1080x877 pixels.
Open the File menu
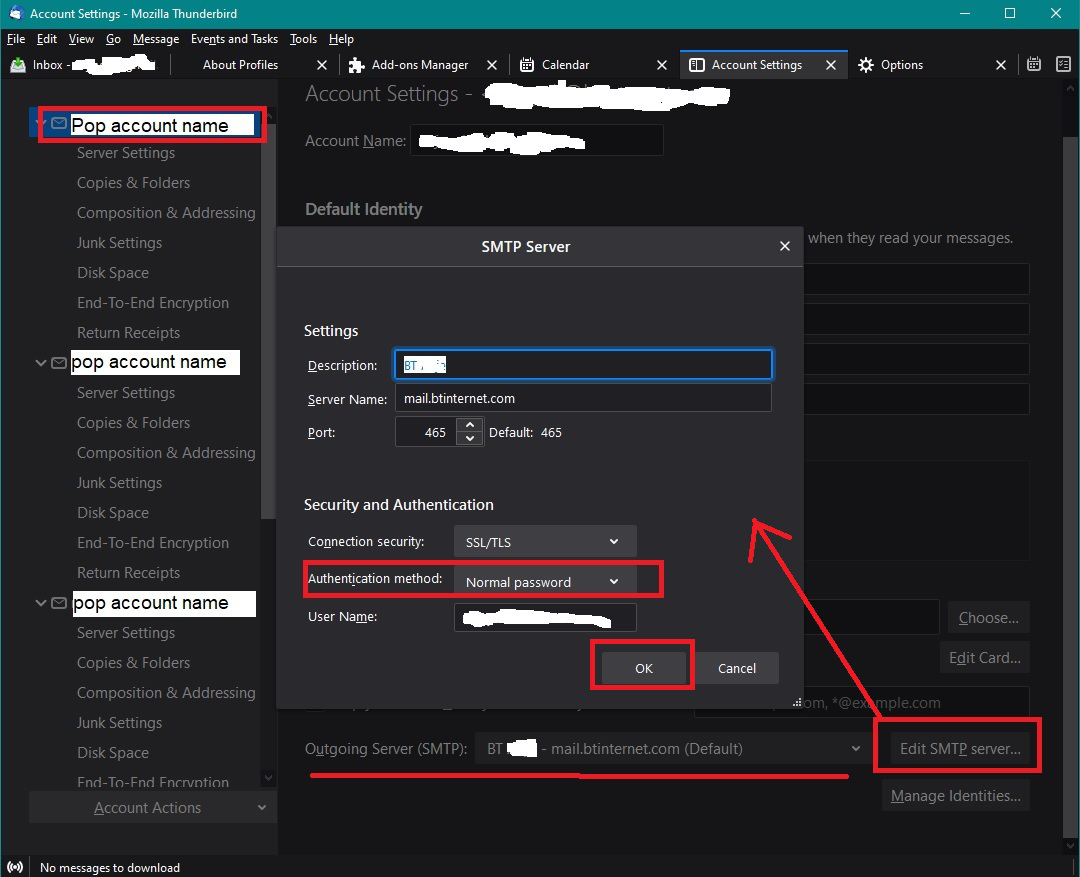click(x=16, y=39)
